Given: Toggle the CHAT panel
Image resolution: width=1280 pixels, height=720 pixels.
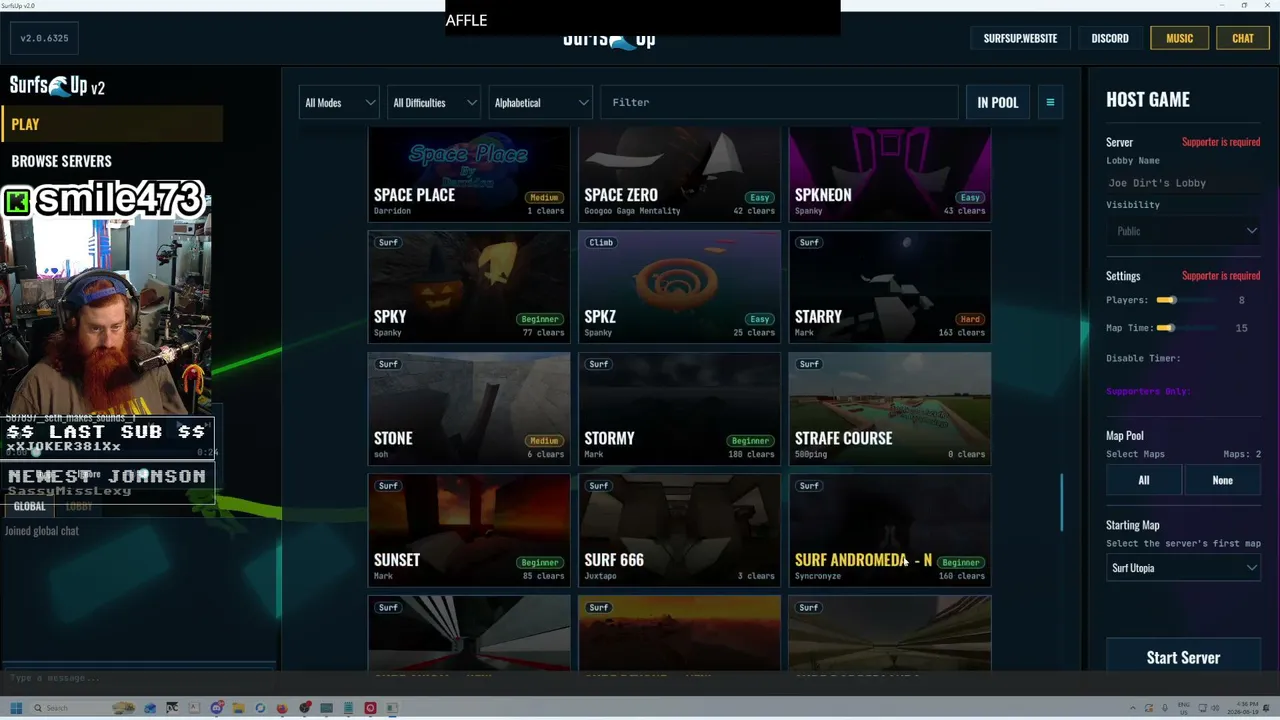Looking at the screenshot, I should [x=1243, y=38].
